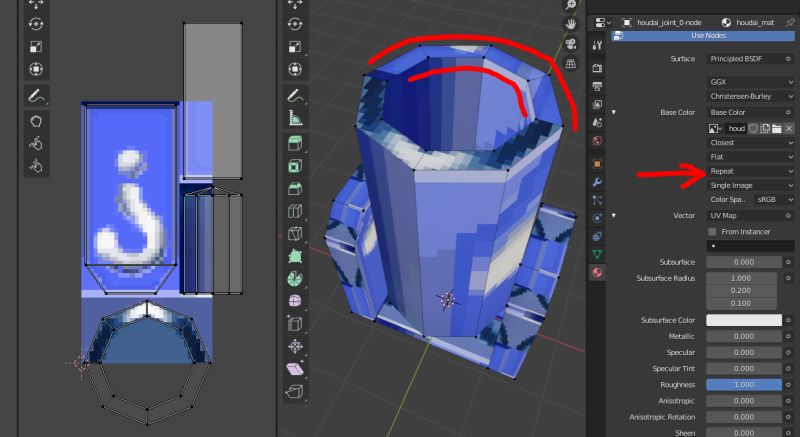This screenshot has width=800, height=437.
Task: Unlink the houd image with X button
Action: pos(789,128)
